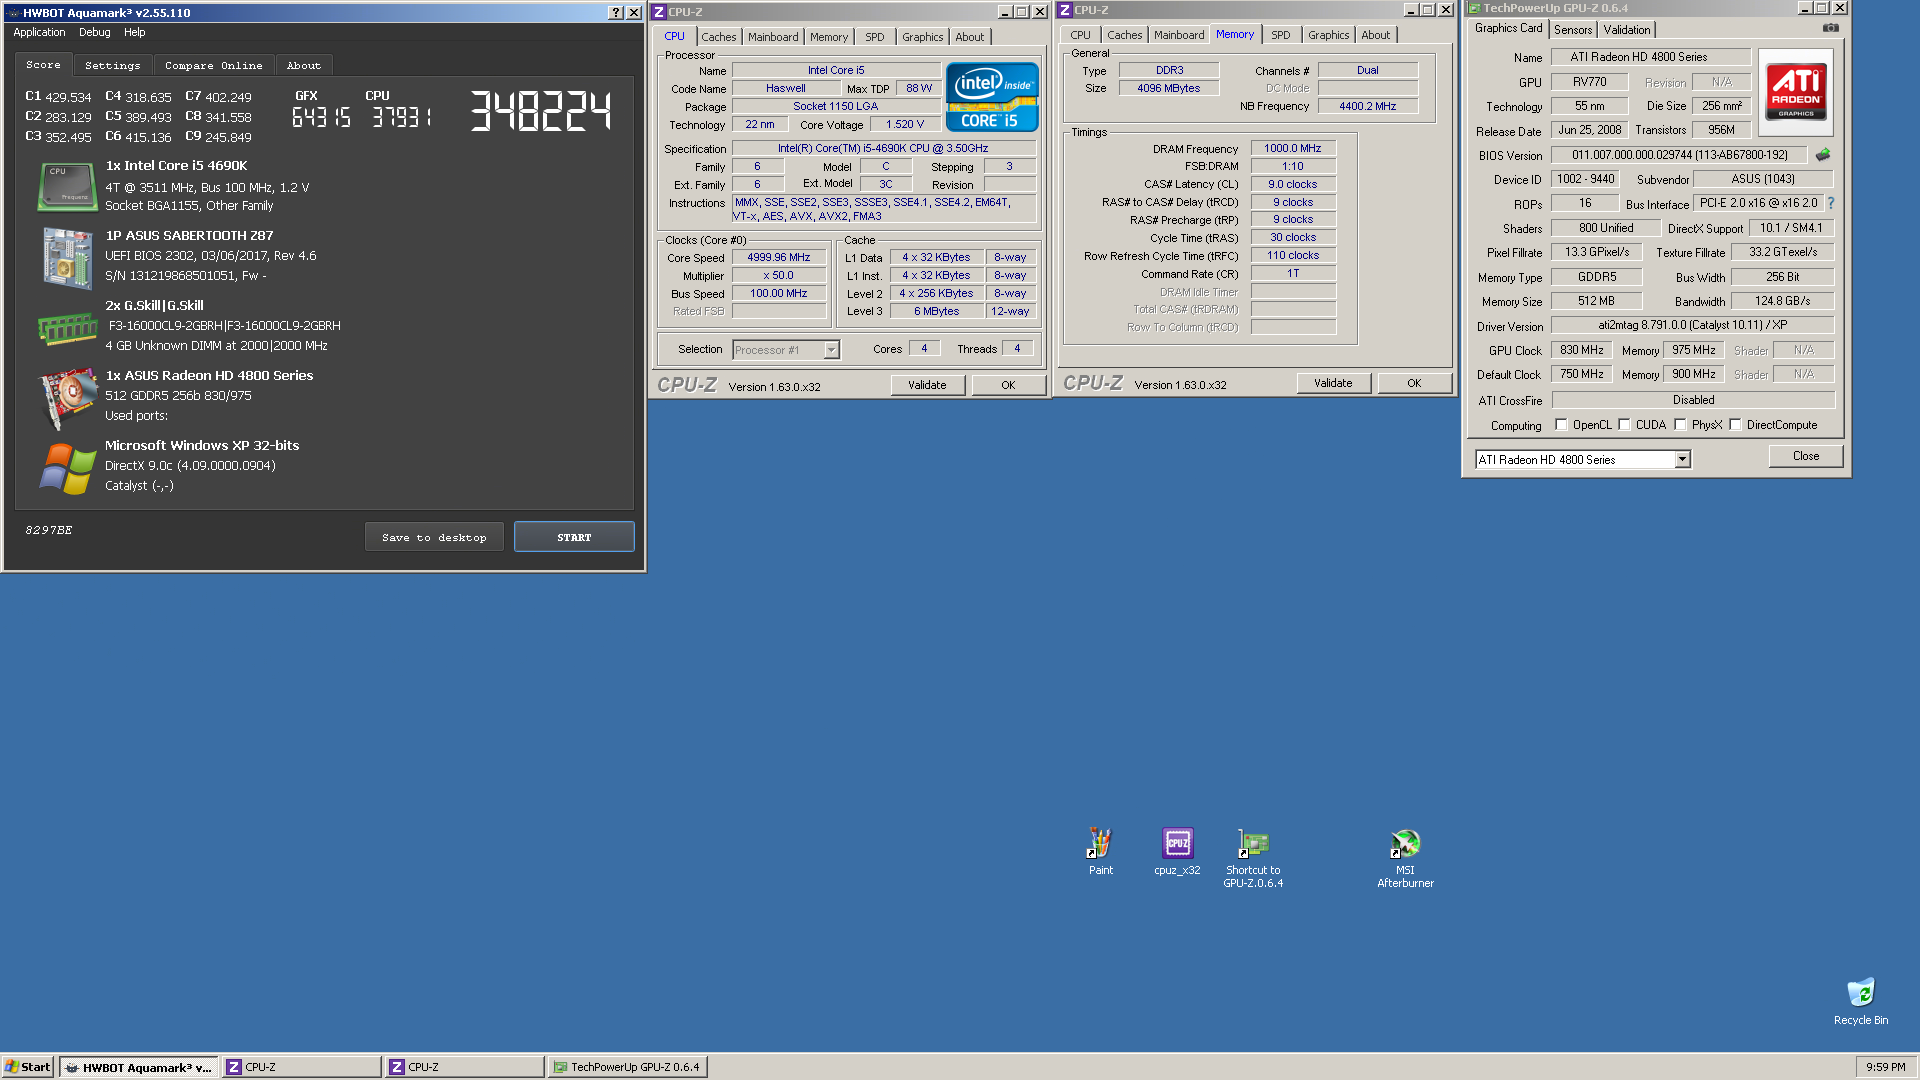Switch to the About tab in Aquamark
Screen dimensions: 1920x1080
click(304, 65)
